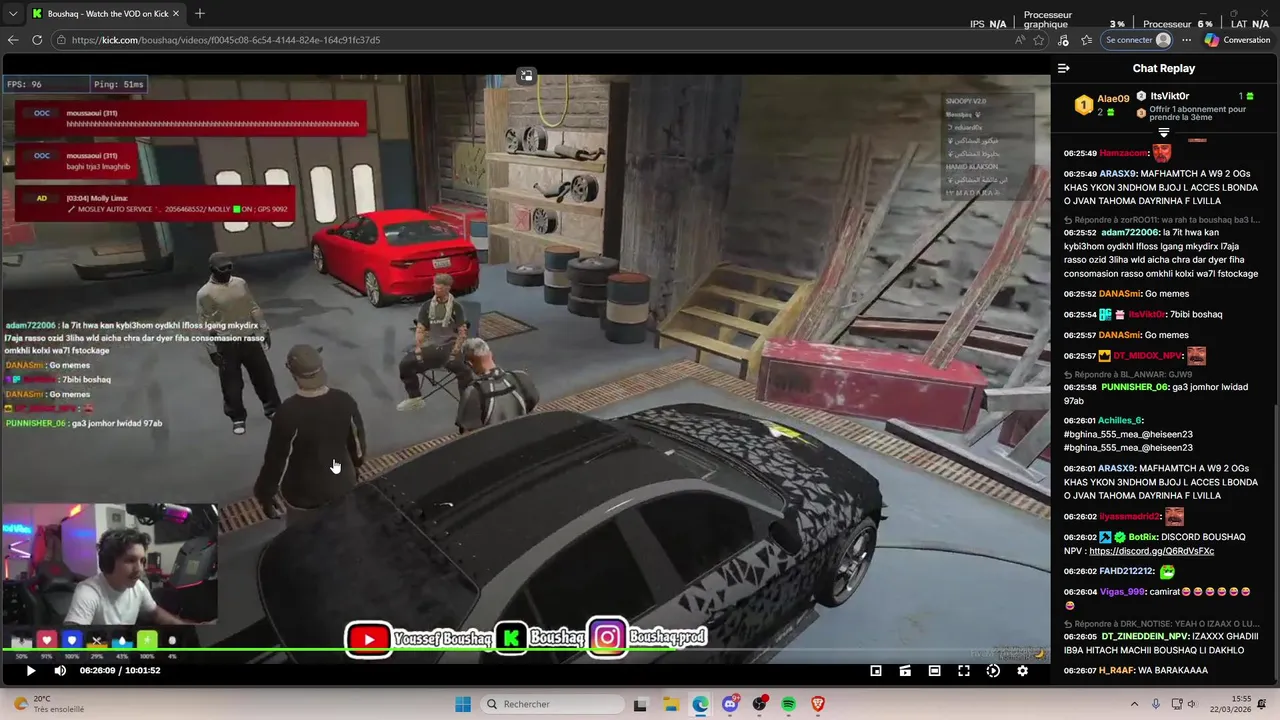Add page to favorites star
This screenshot has height=720, width=1280.
(1039, 40)
